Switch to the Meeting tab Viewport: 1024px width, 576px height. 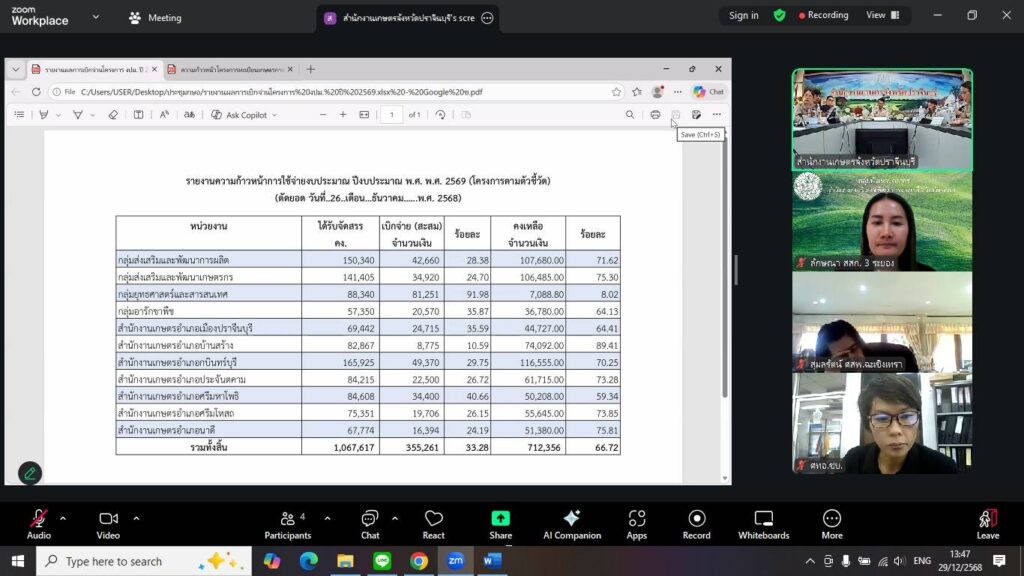155,17
